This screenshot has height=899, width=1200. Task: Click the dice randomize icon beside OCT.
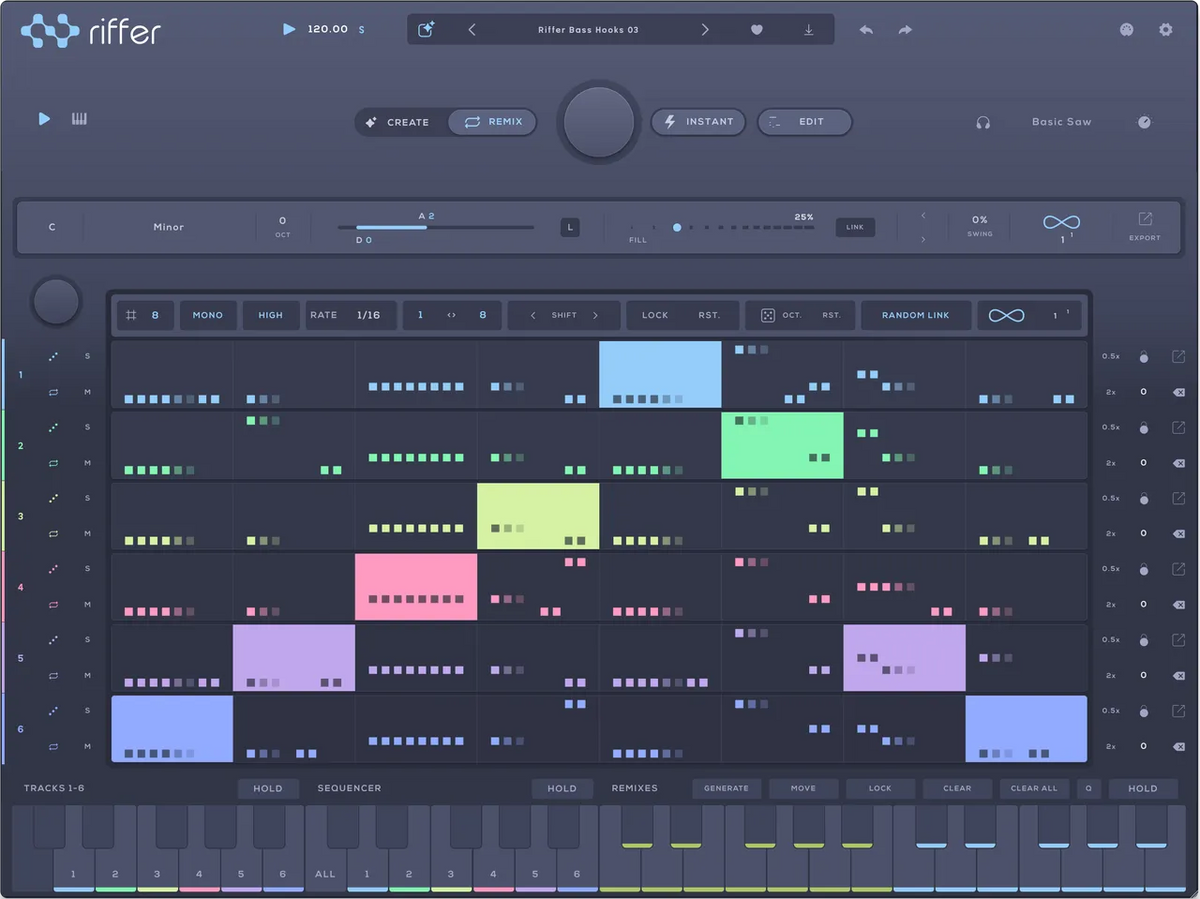pos(767,315)
